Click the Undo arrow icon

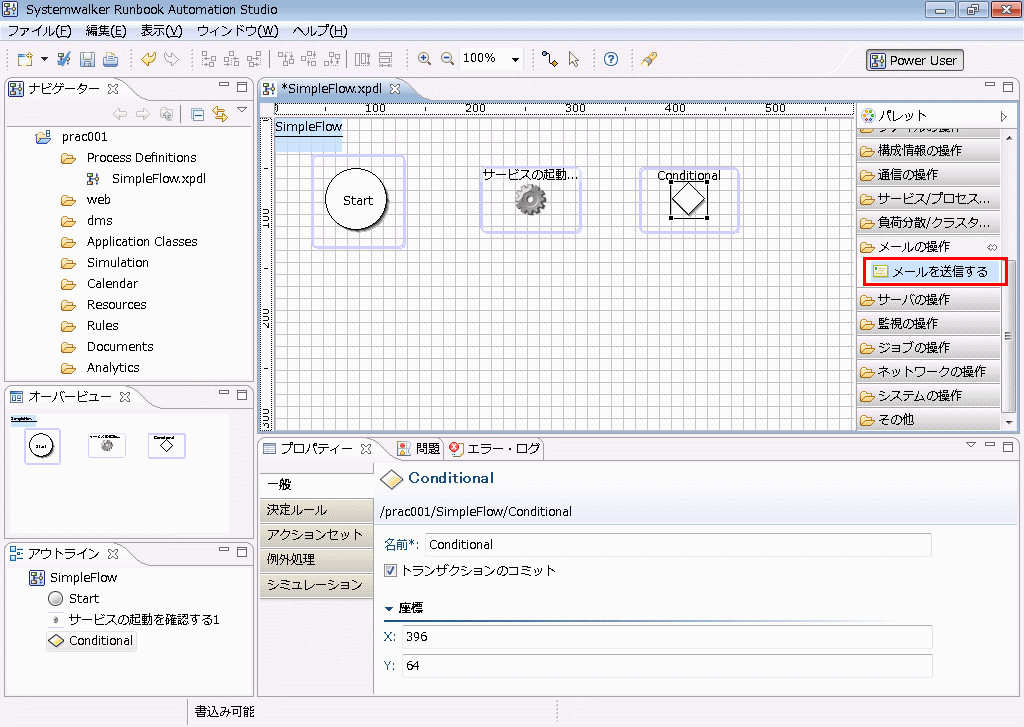coord(149,59)
